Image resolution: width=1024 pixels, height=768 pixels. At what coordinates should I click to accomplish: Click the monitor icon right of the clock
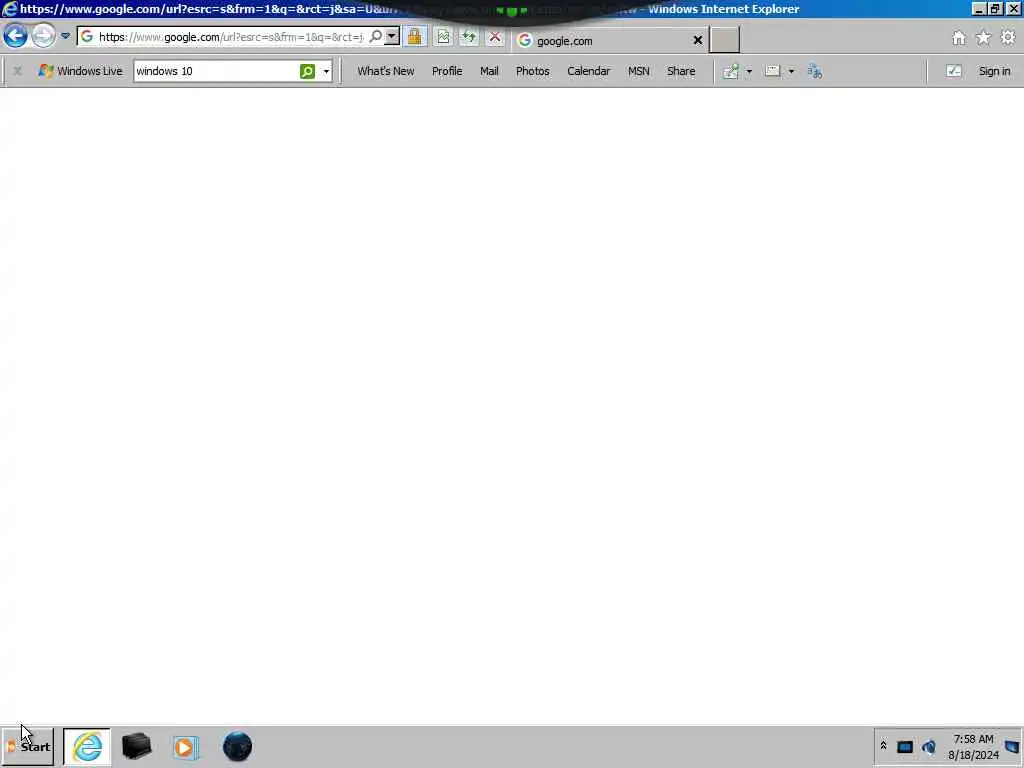click(1012, 746)
